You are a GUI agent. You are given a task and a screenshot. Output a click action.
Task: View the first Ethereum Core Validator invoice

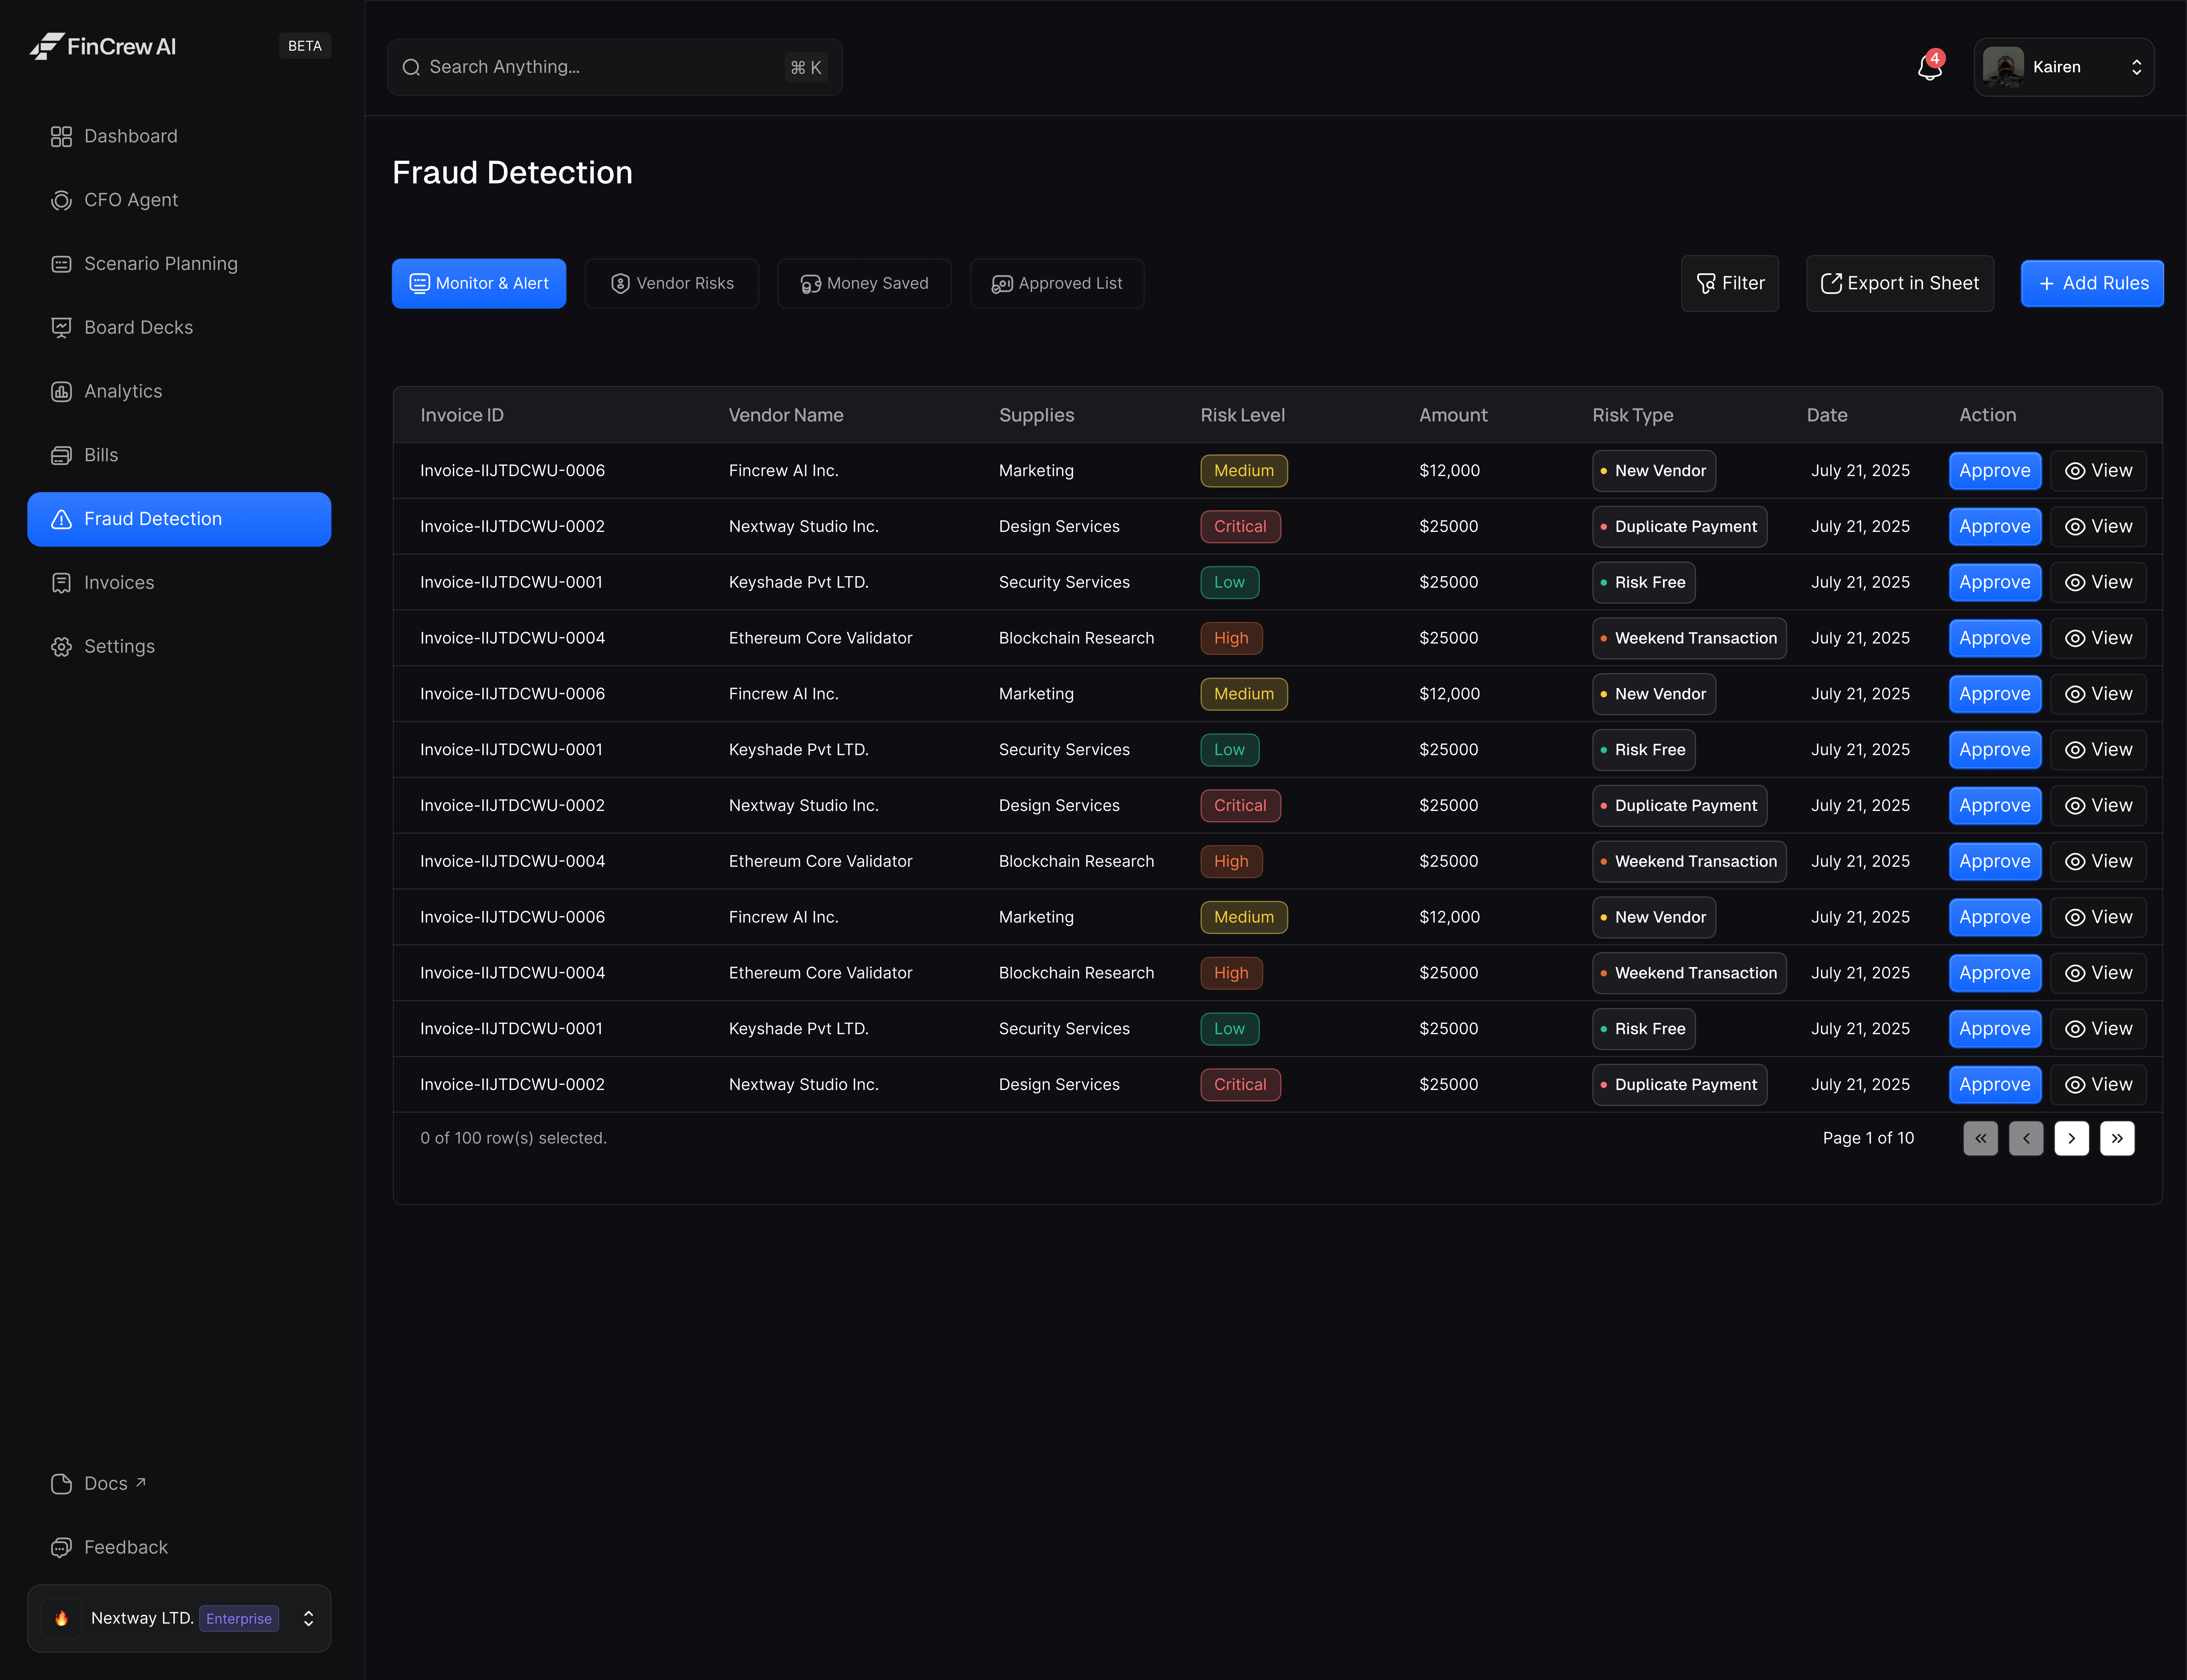click(x=2098, y=638)
